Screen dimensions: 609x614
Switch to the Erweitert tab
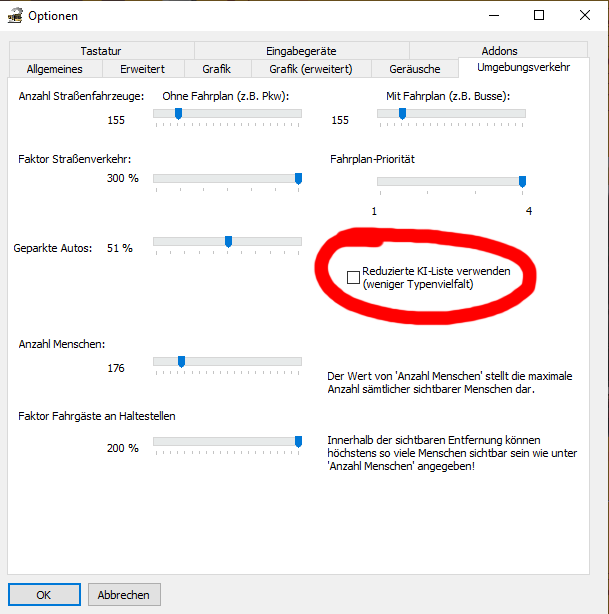(143, 69)
